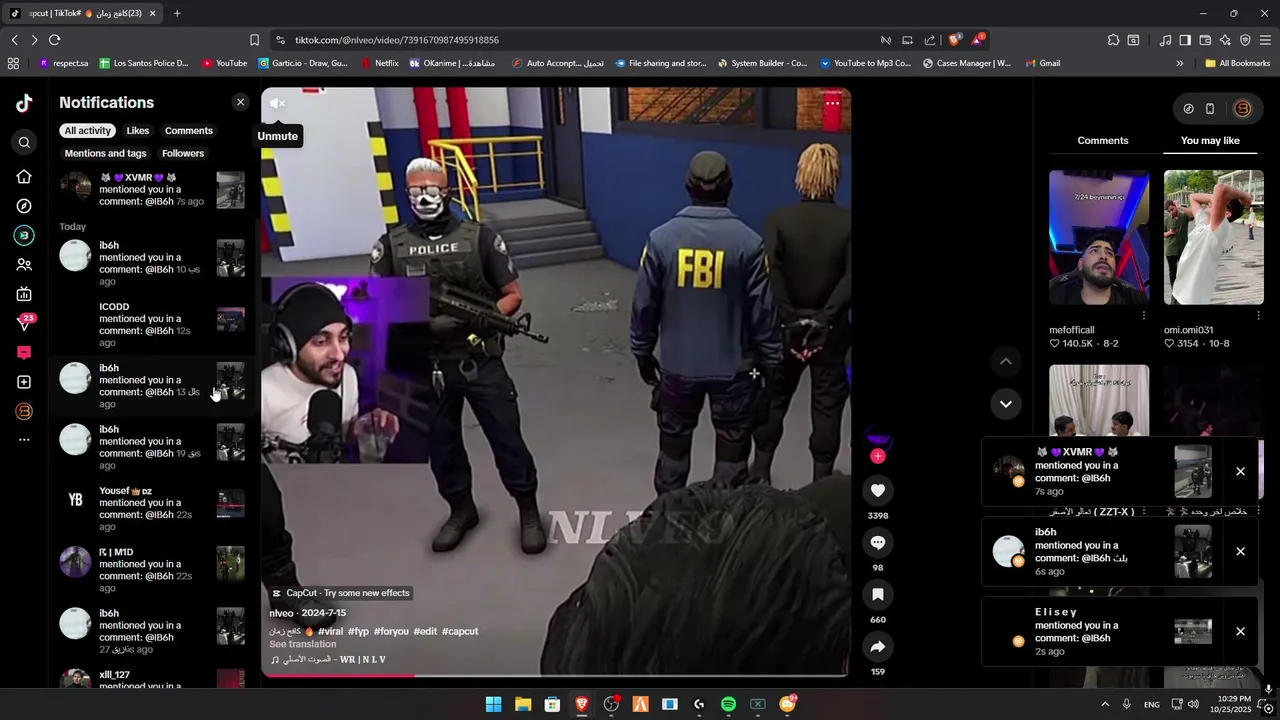Select the Followers notifications filter
Viewport: 1280px width, 720px height.
pyautogui.click(x=183, y=153)
